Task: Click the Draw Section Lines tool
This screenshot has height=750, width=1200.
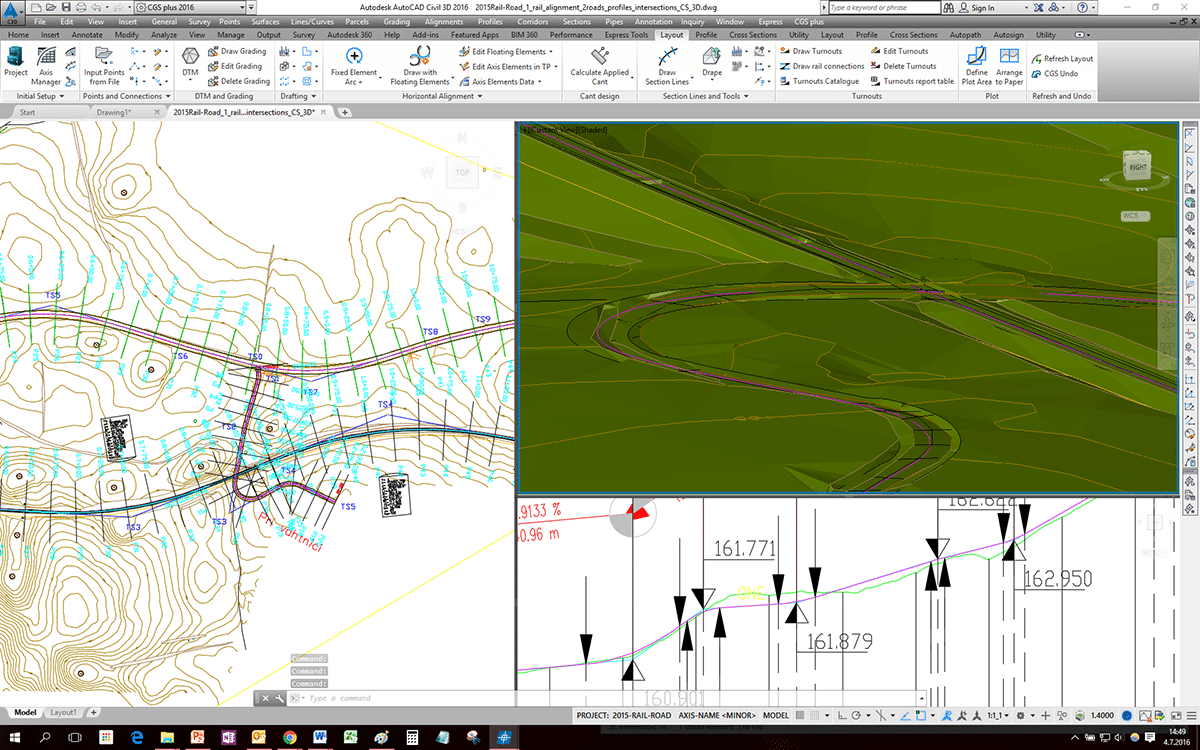Action: tap(667, 64)
